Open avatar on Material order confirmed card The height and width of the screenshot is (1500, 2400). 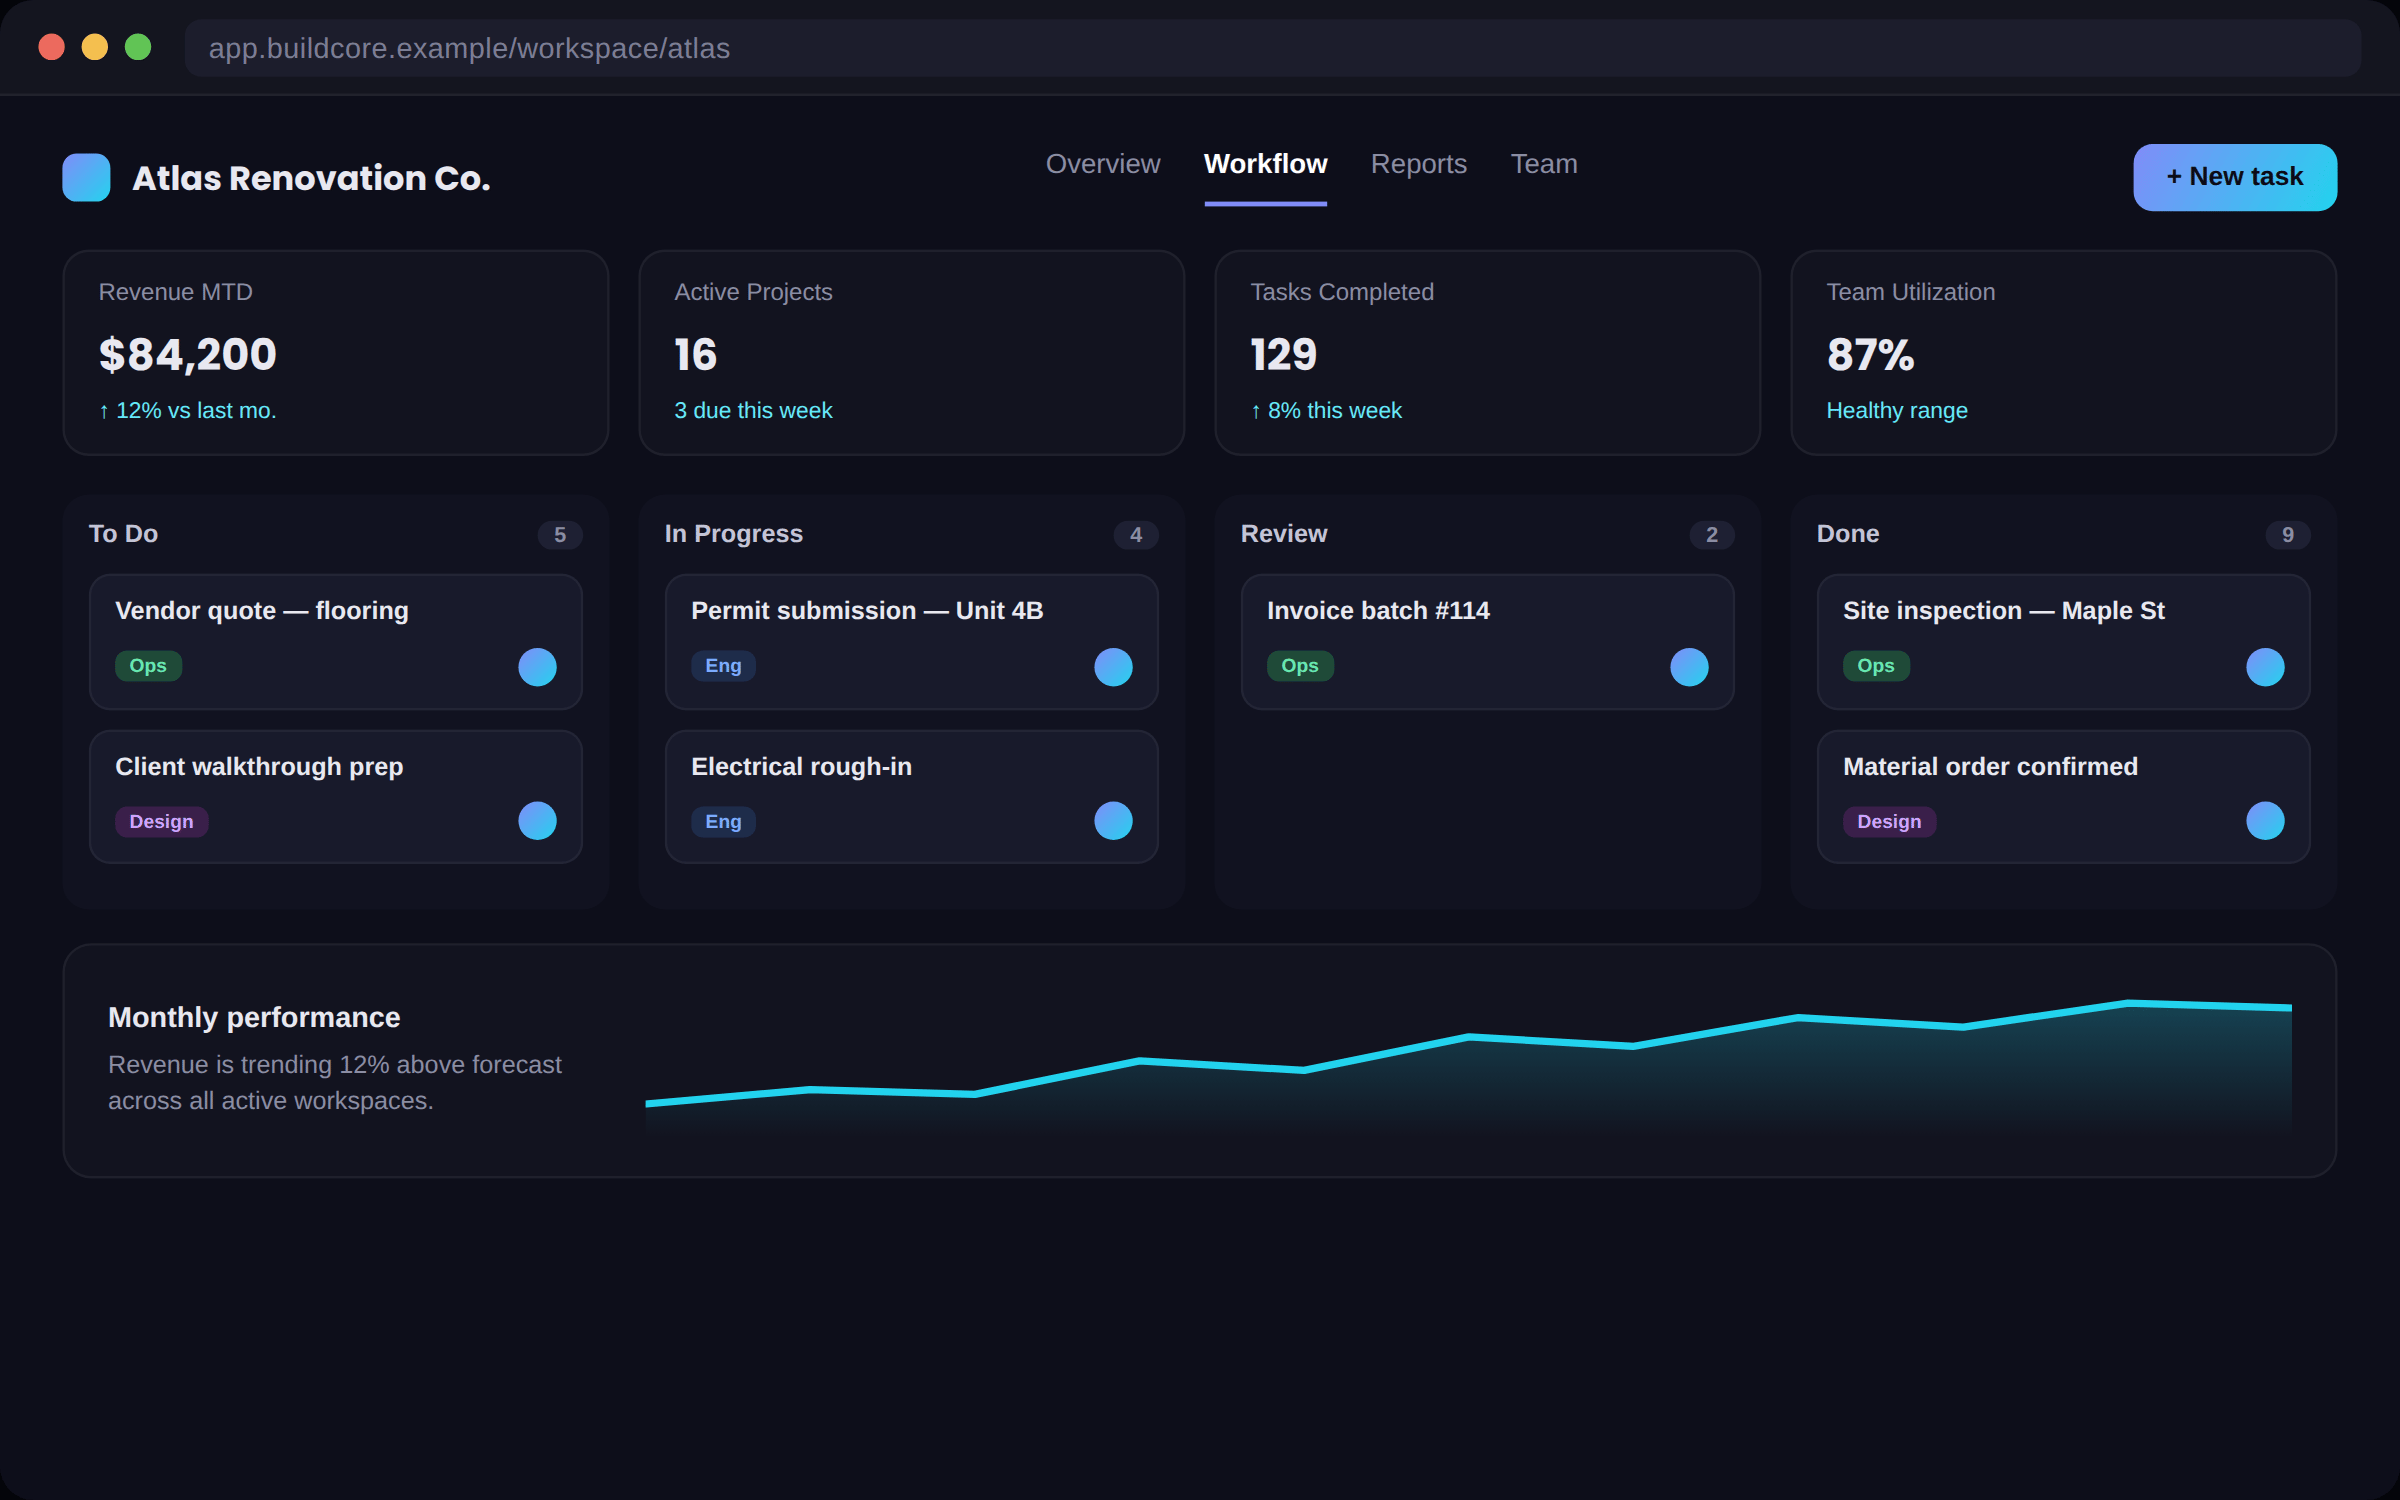tap(2265, 821)
